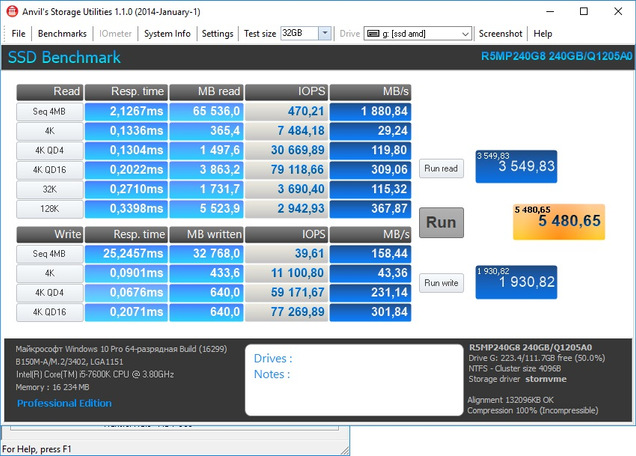Click the Drives and Notes text area
The width and height of the screenshot is (636, 456).
coord(354,380)
